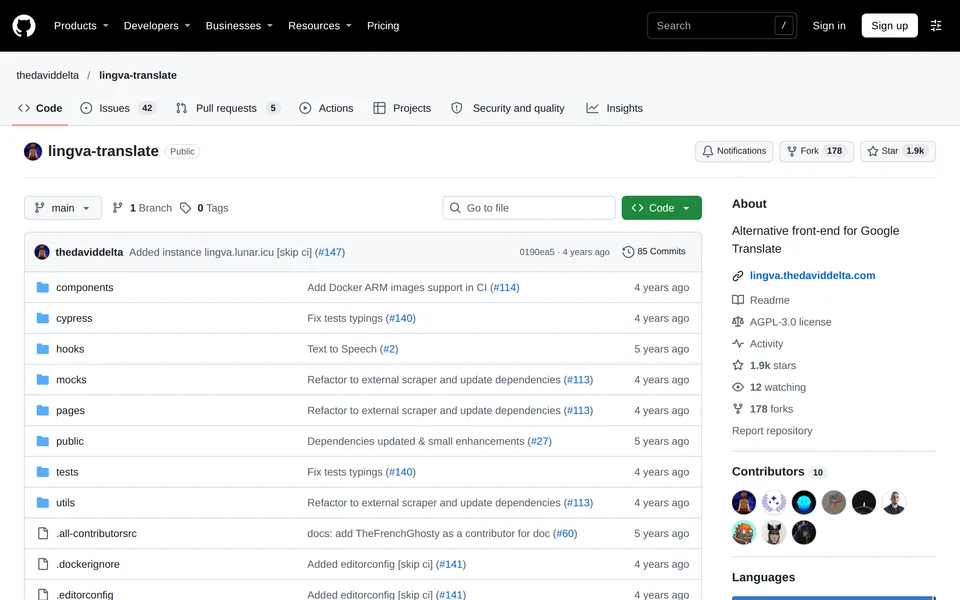The image size is (960, 600).
Task: Open the Projects tab
Action: [402, 108]
